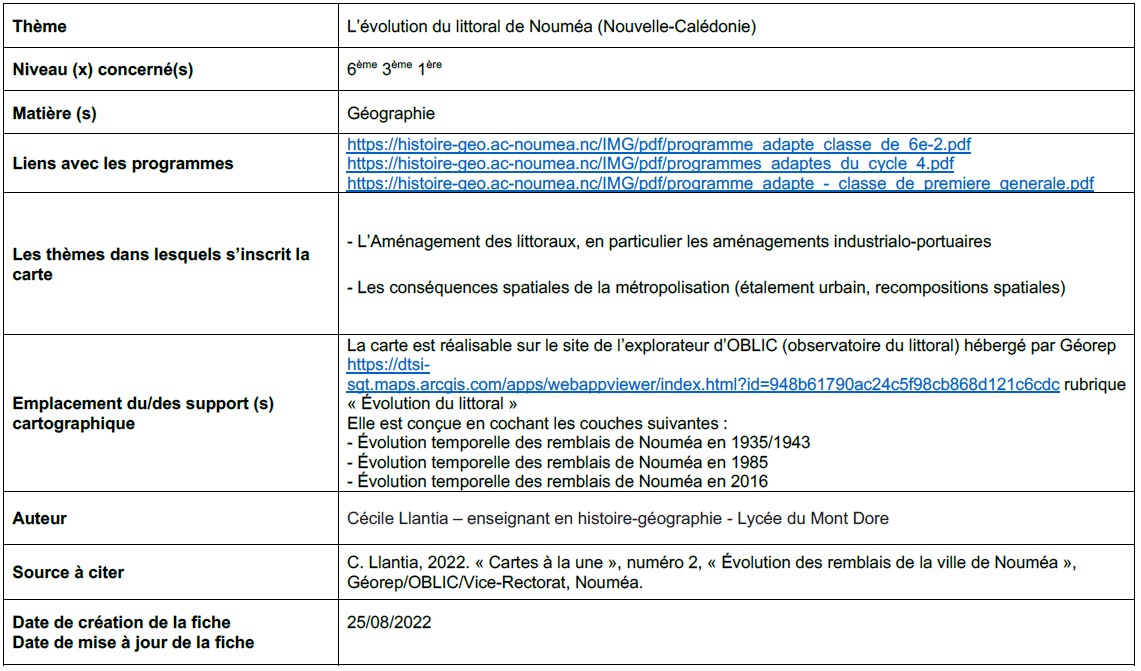Select the "Emplacement du/des support (s) cartographique" label
Screen dimensions: 1141x671
[x=142, y=413]
